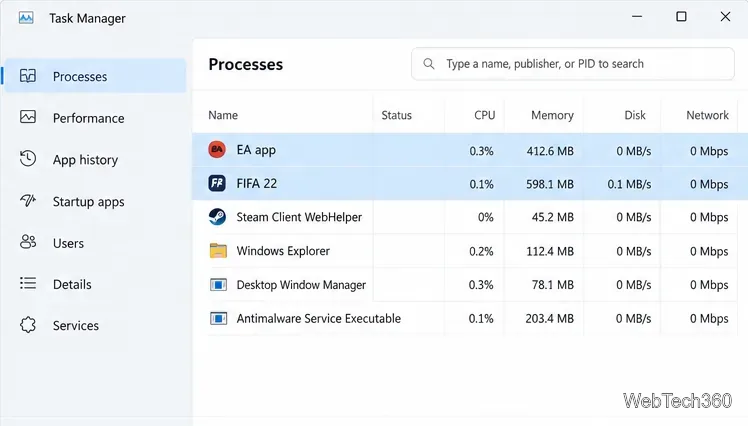Click the Processes page heading
This screenshot has width=748, height=426.
(246, 64)
